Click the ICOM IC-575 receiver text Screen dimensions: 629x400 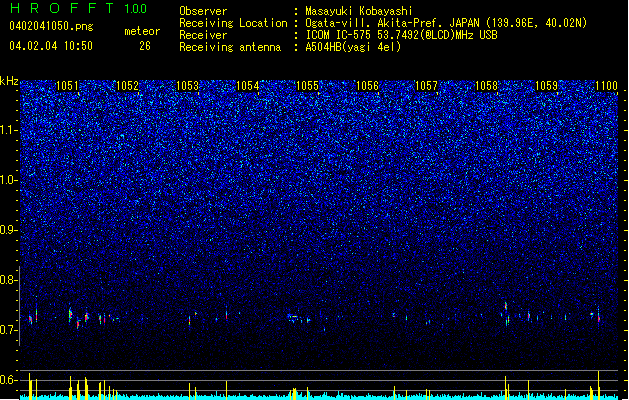click(401, 35)
